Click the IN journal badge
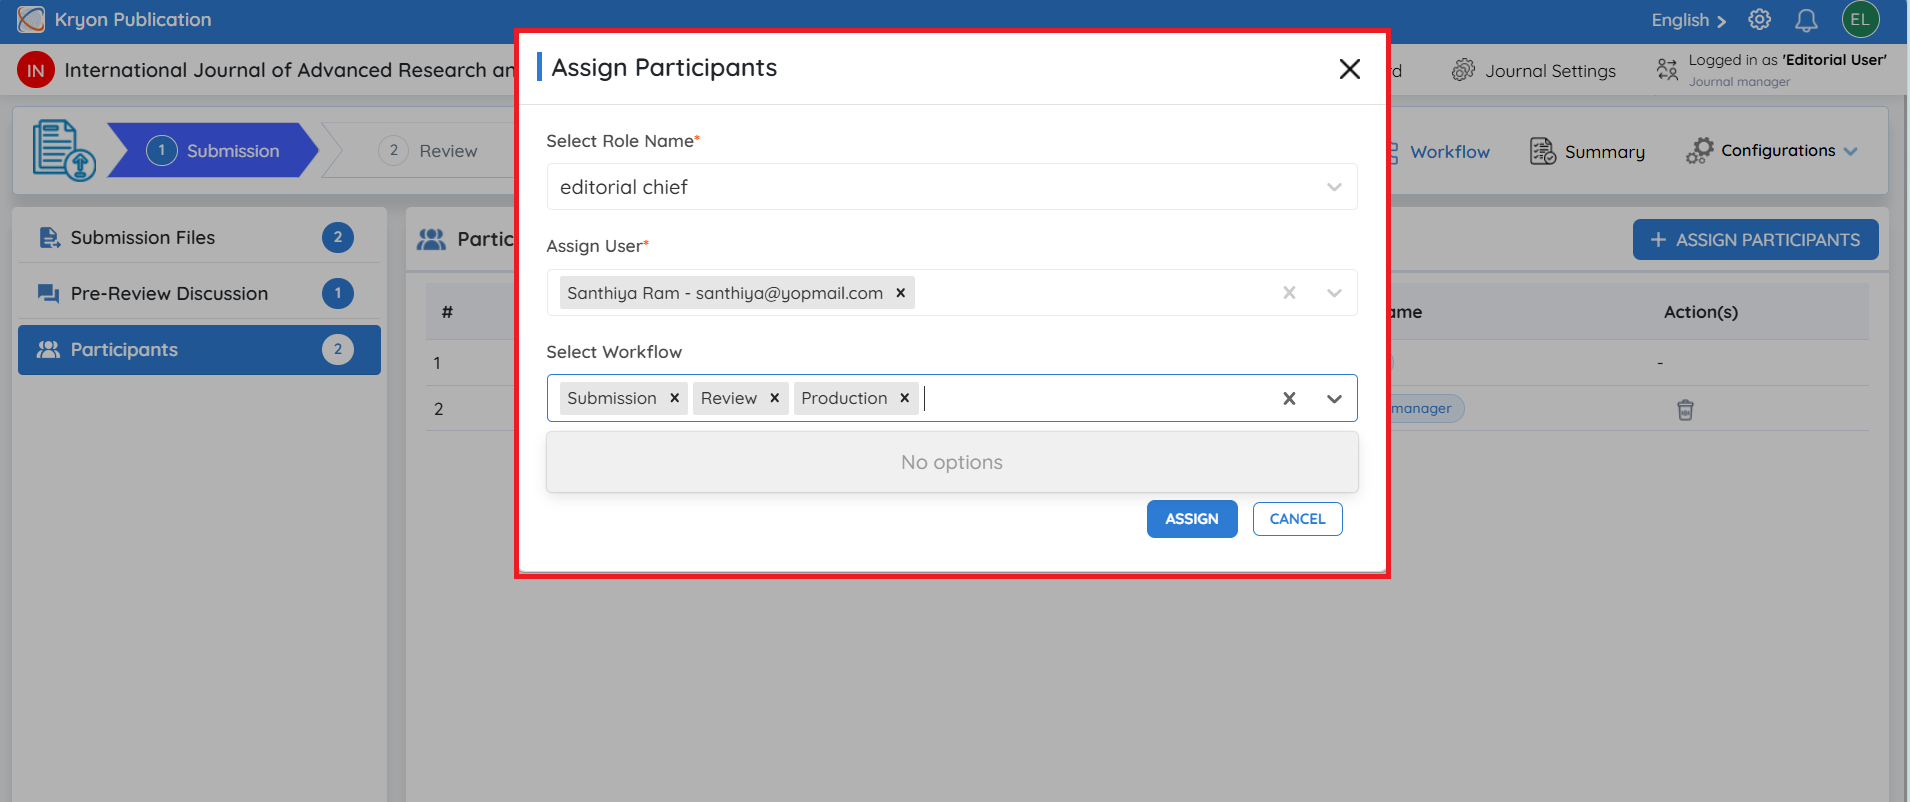 [36, 70]
